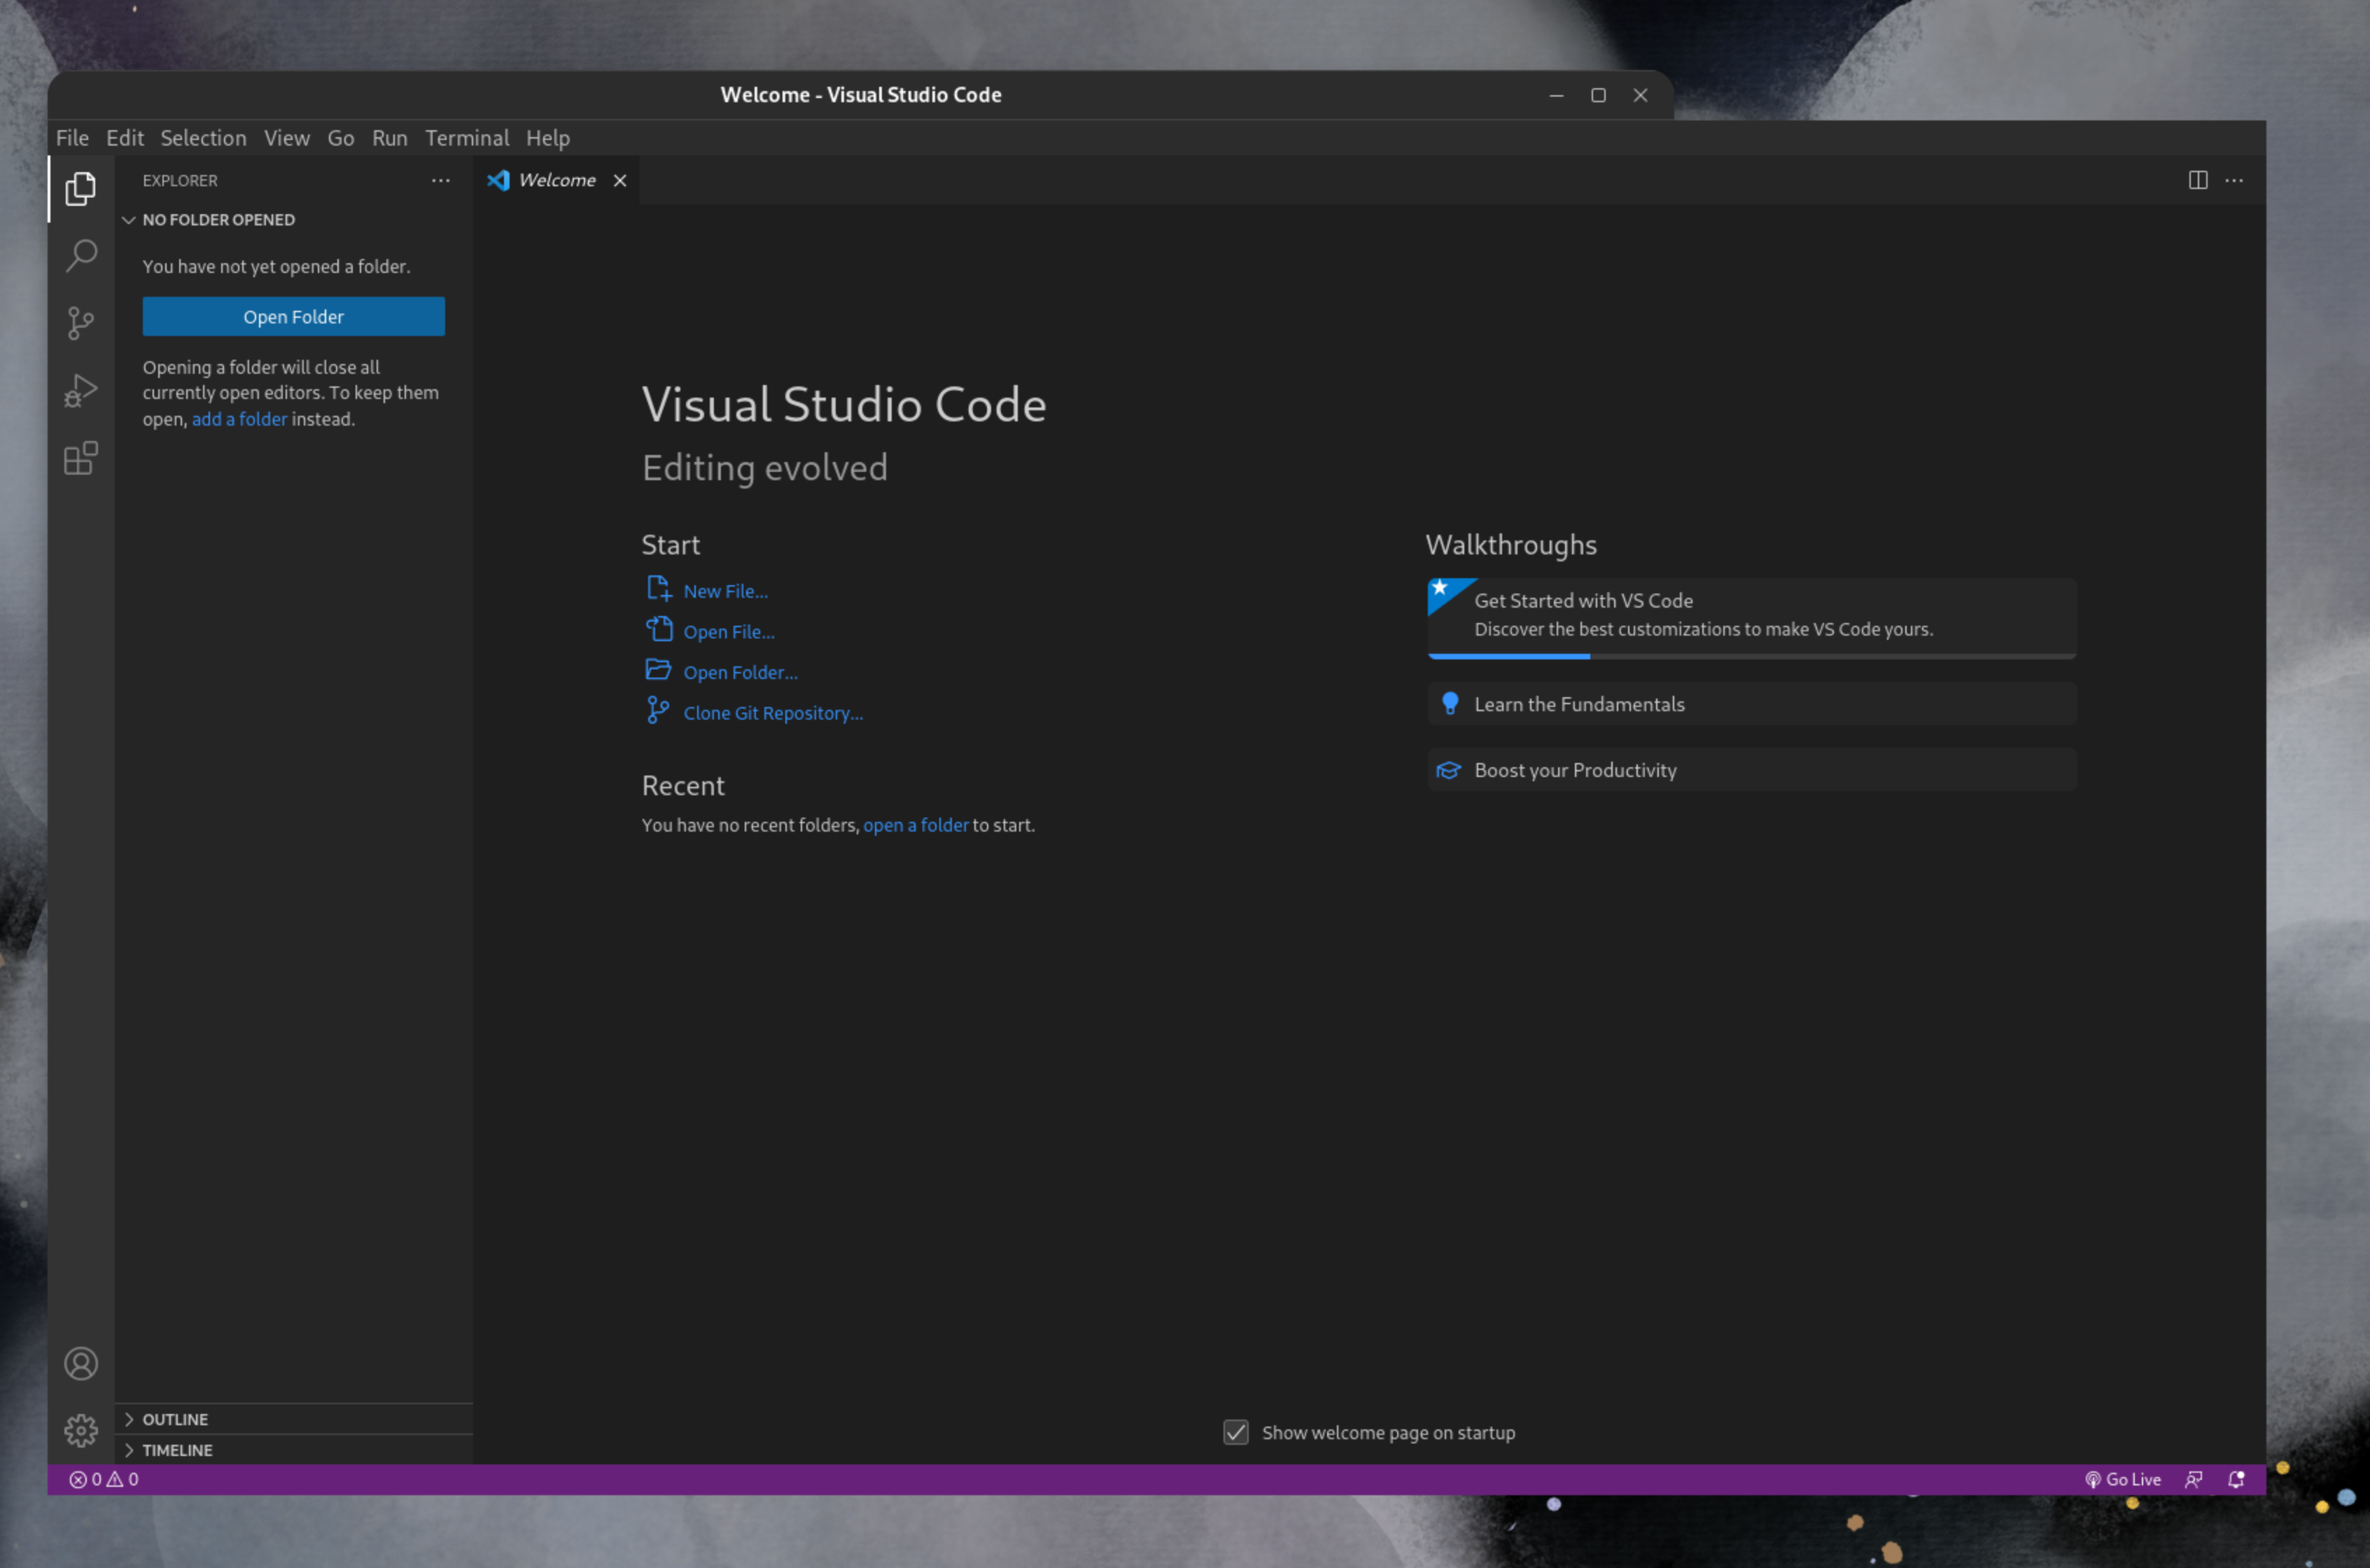Open the Extensions view
The height and width of the screenshot is (1568, 2370).
click(x=80, y=458)
